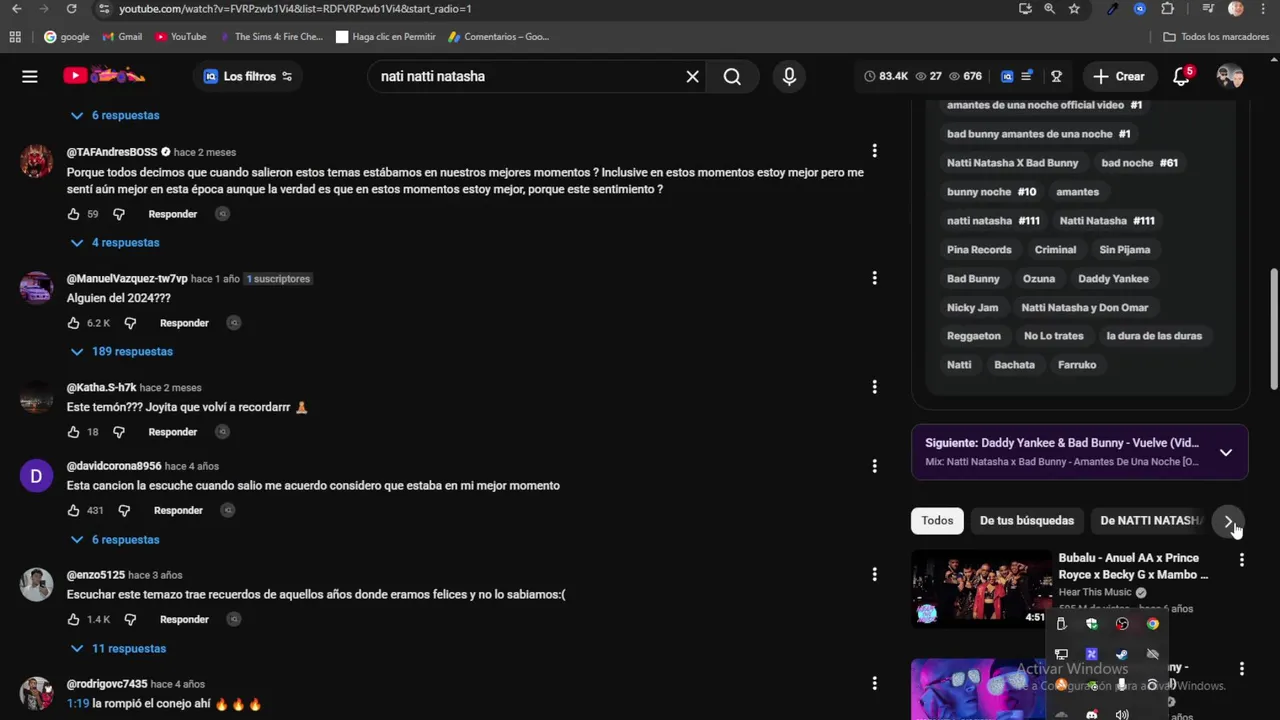Open options menu on @TAFAndresBOSS comment
The height and width of the screenshot is (720, 1280).
click(x=874, y=151)
